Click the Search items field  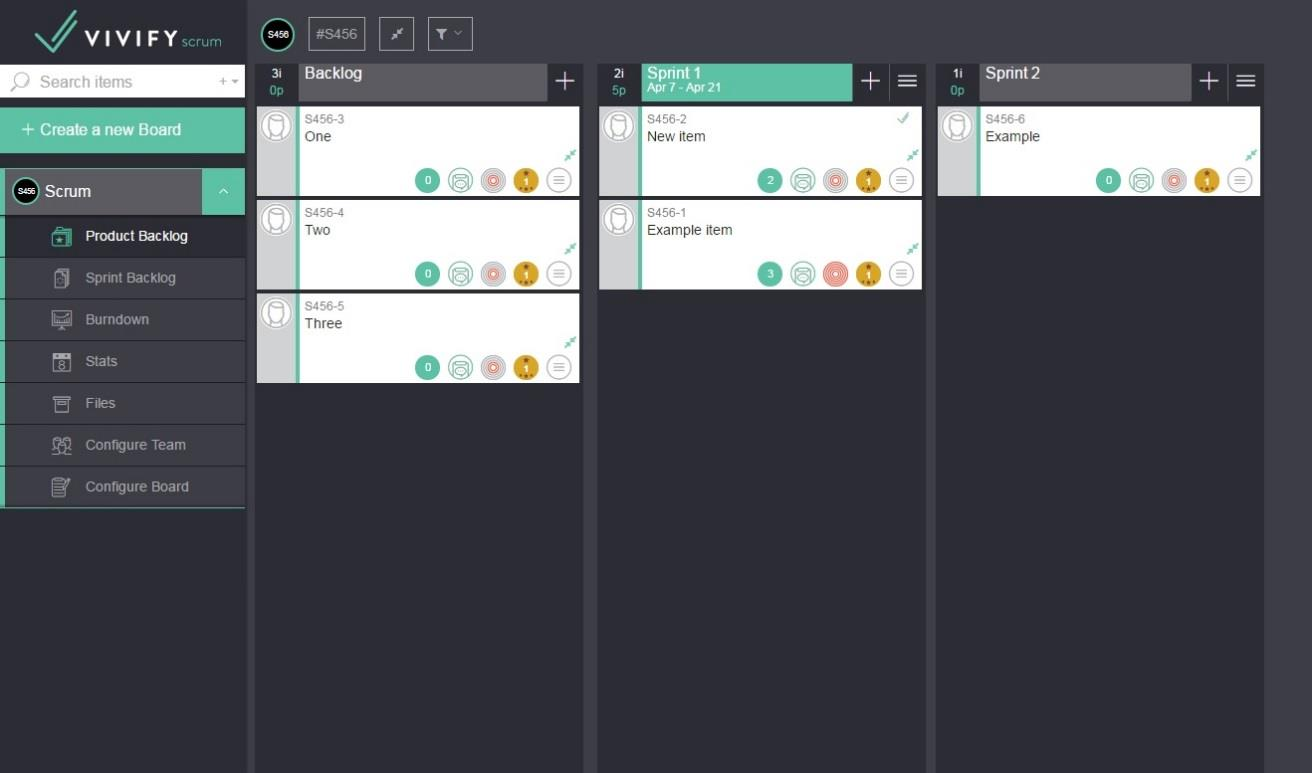[x=110, y=82]
